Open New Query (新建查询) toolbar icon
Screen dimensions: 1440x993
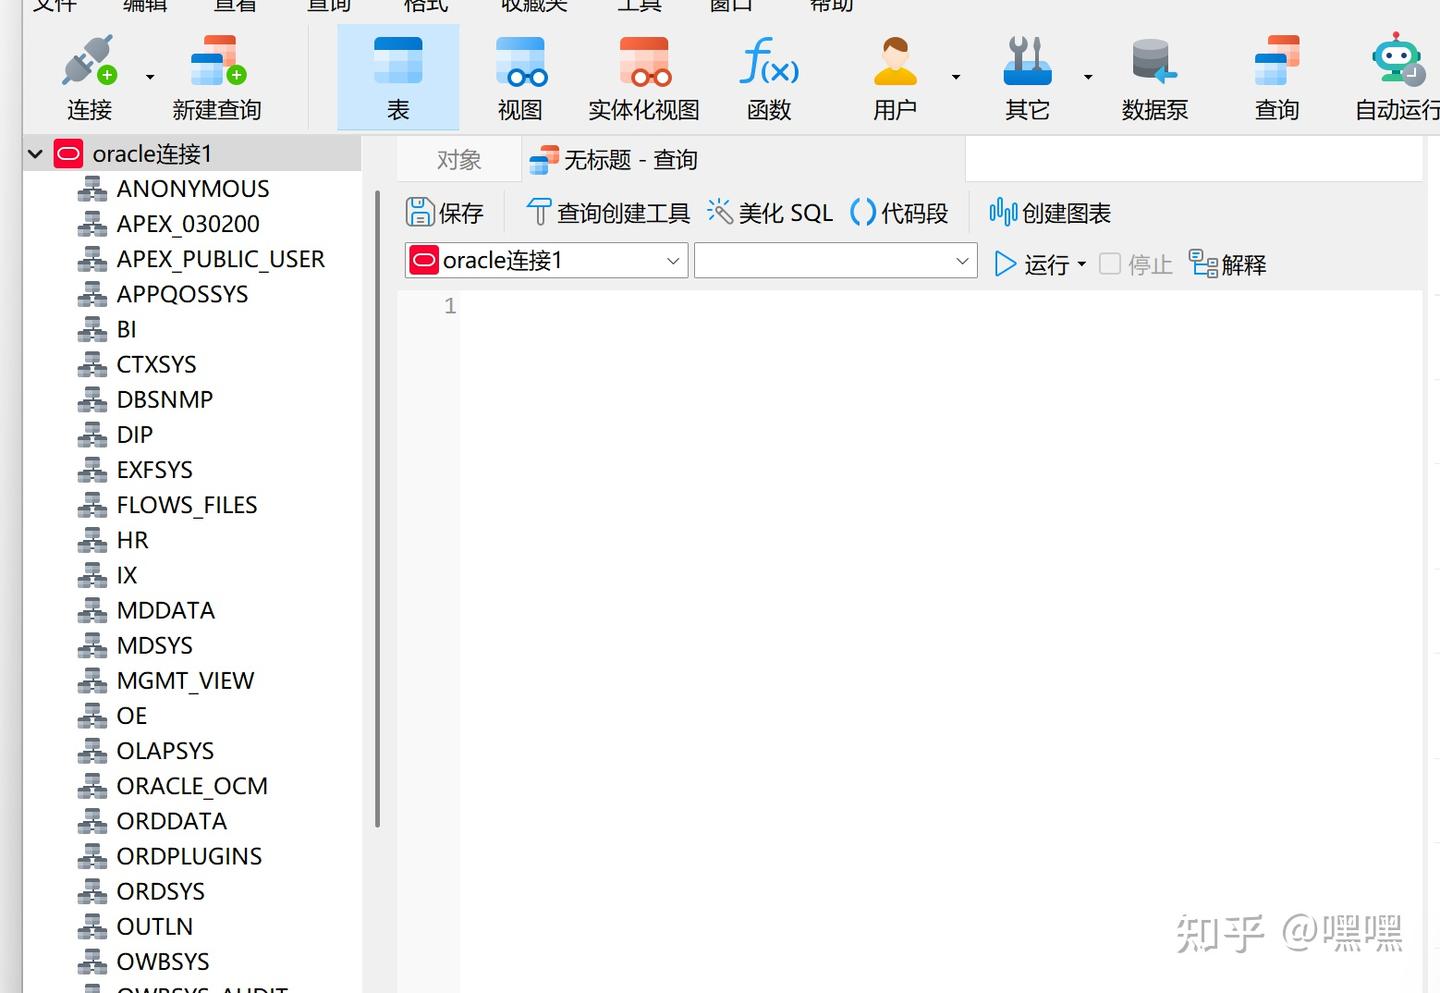[x=217, y=61]
